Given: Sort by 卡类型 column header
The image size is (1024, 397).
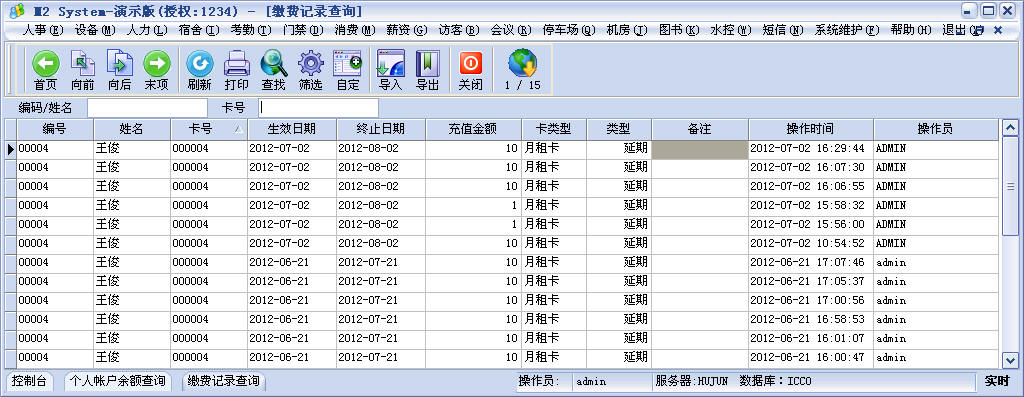Looking at the screenshot, I should click(554, 129).
